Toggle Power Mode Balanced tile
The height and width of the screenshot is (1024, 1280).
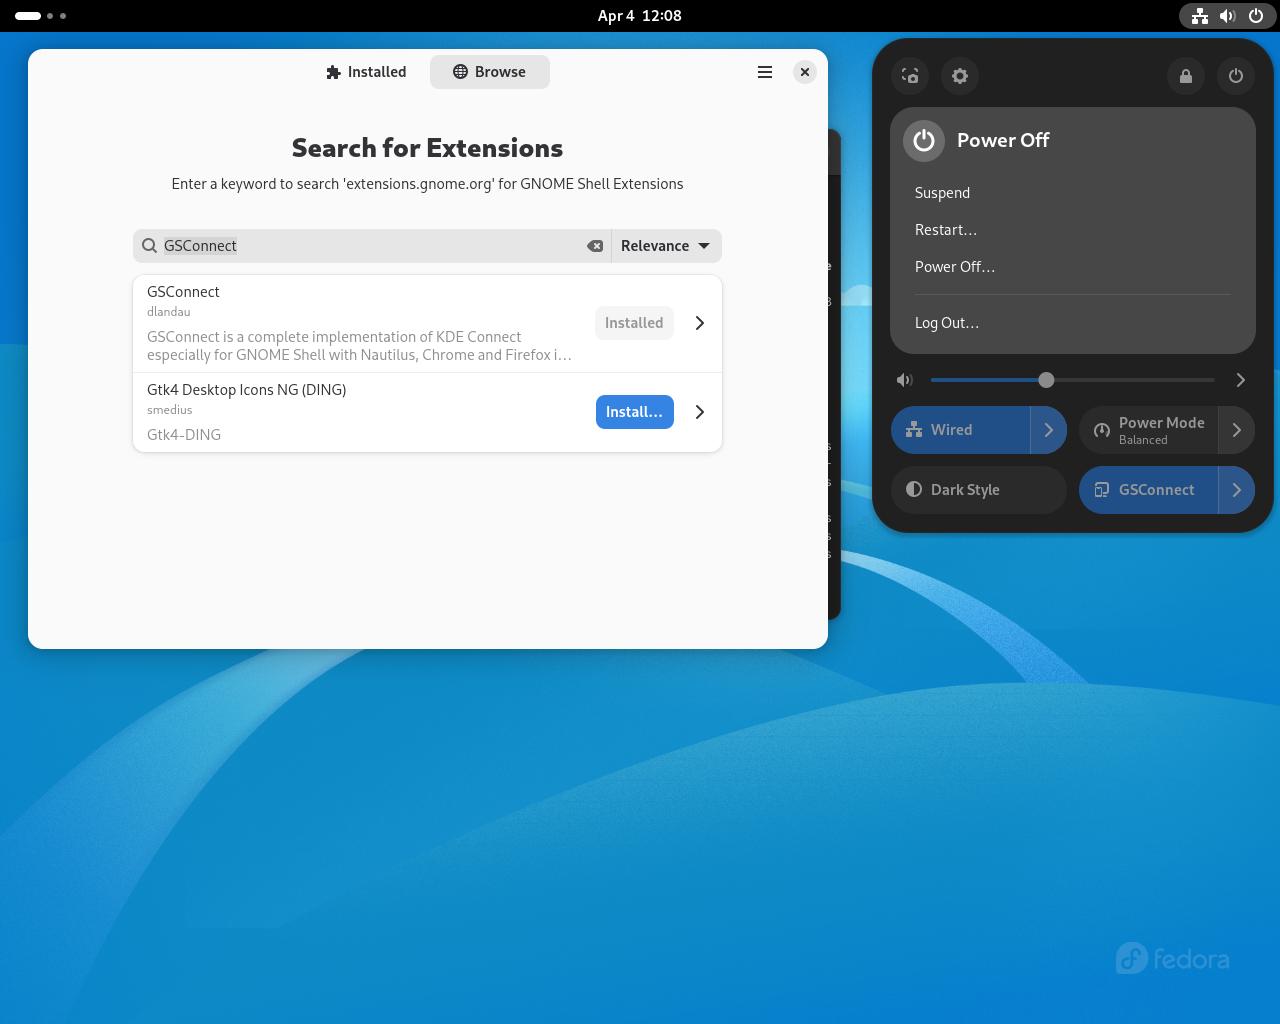(x=1149, y=430)
